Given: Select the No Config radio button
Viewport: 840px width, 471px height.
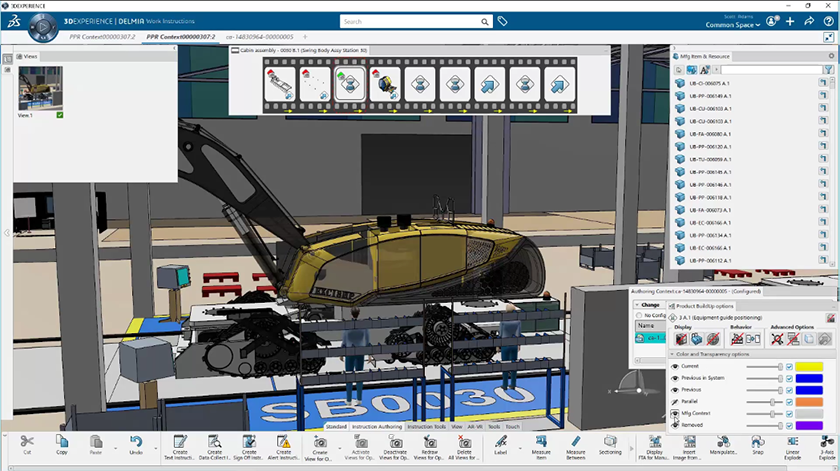Looking at the screenshot, I should coord(639,316).
